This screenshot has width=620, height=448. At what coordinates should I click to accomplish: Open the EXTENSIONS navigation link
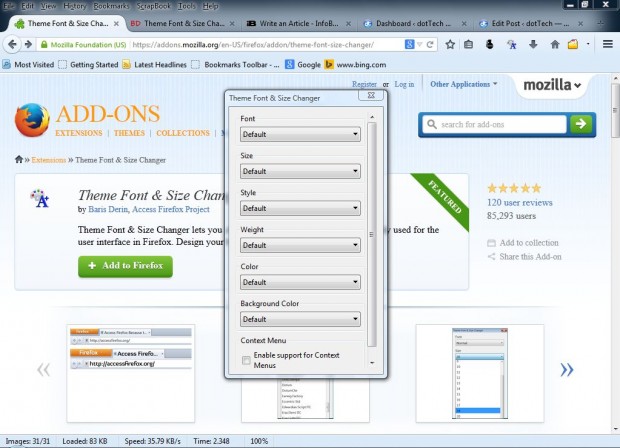coord(79,133)
